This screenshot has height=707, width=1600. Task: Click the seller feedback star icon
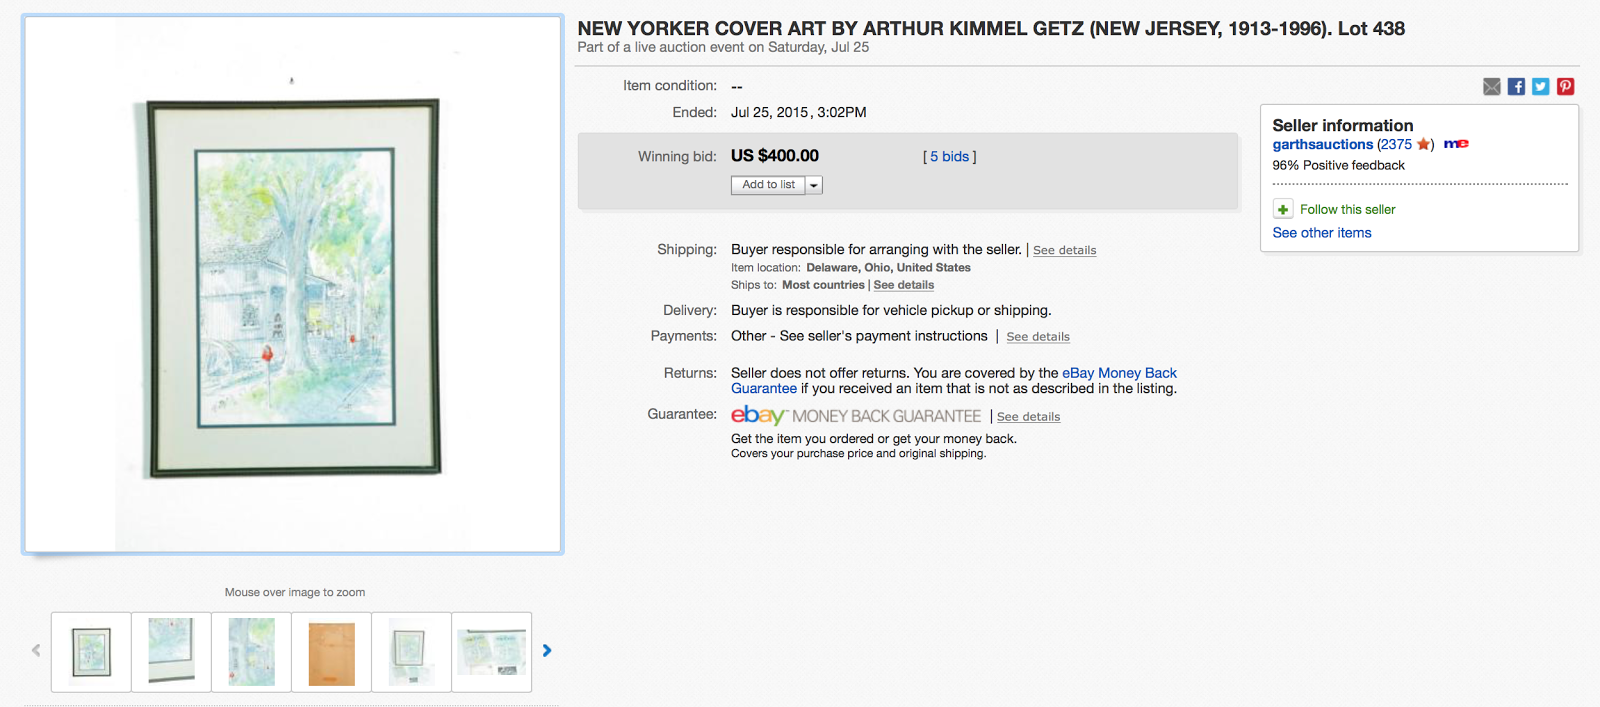(1423, 145)
